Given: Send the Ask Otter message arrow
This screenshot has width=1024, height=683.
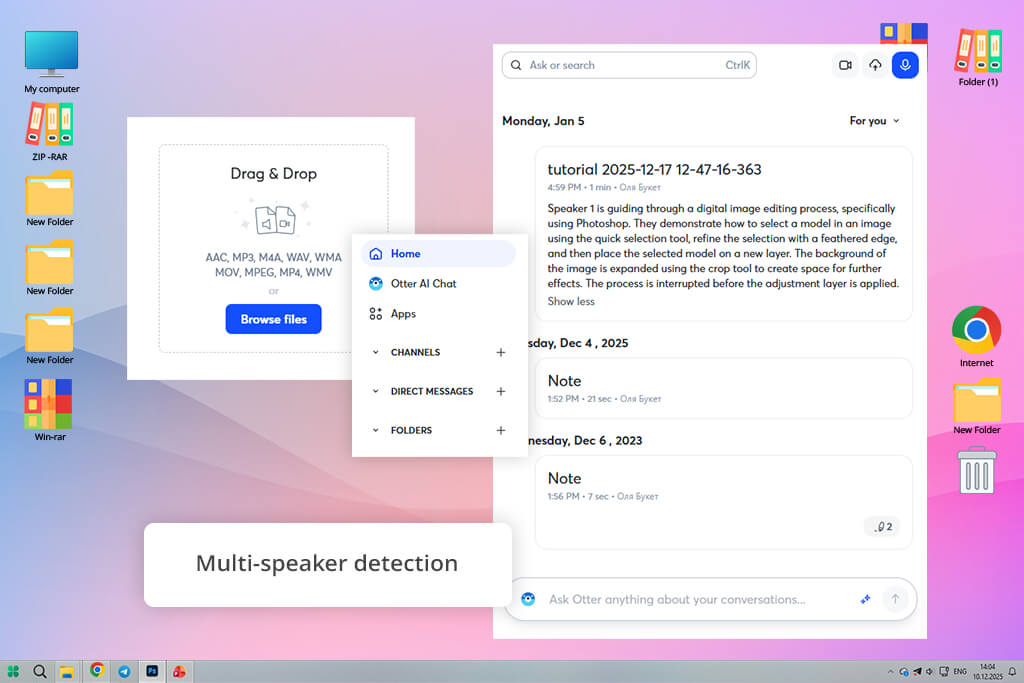Looking at the screenshot, I should tap(895, 599).
